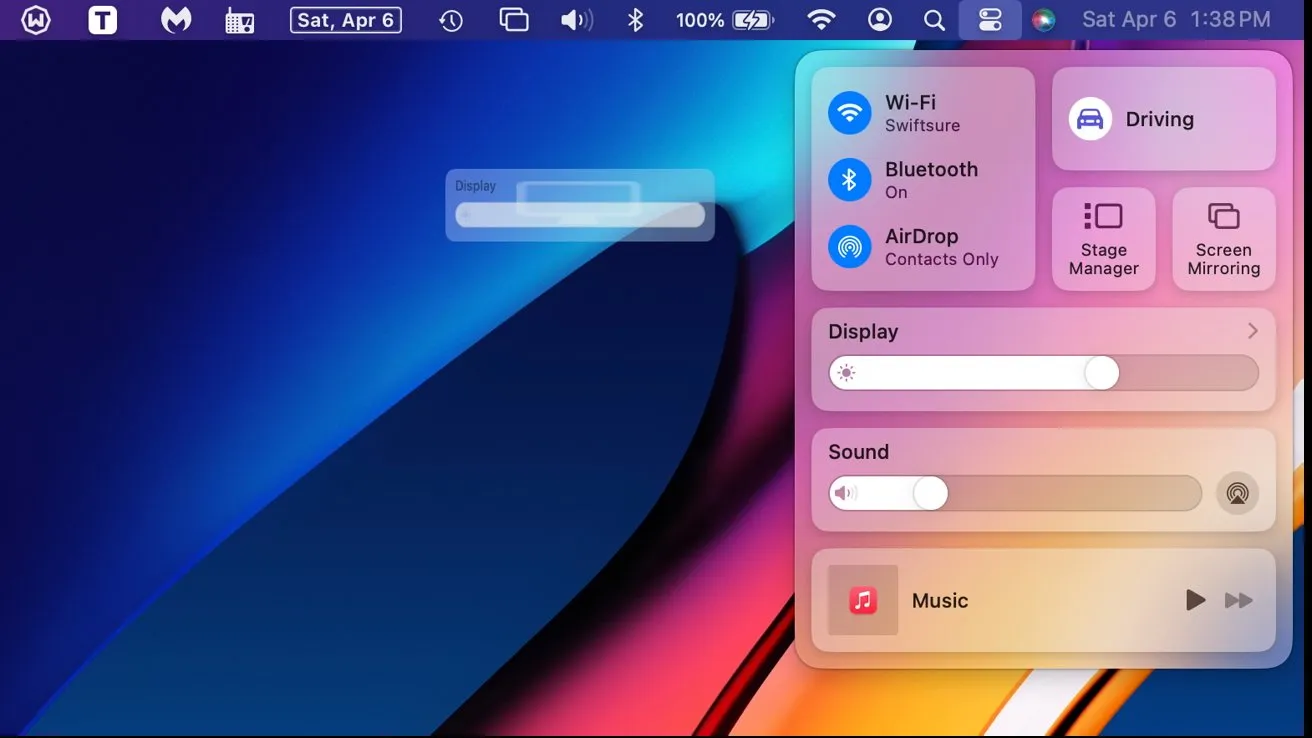The height and width of the screenshot is (738, 1312).
Task: Enable the Driving focus mode
Action: (x=1090, y=119)
